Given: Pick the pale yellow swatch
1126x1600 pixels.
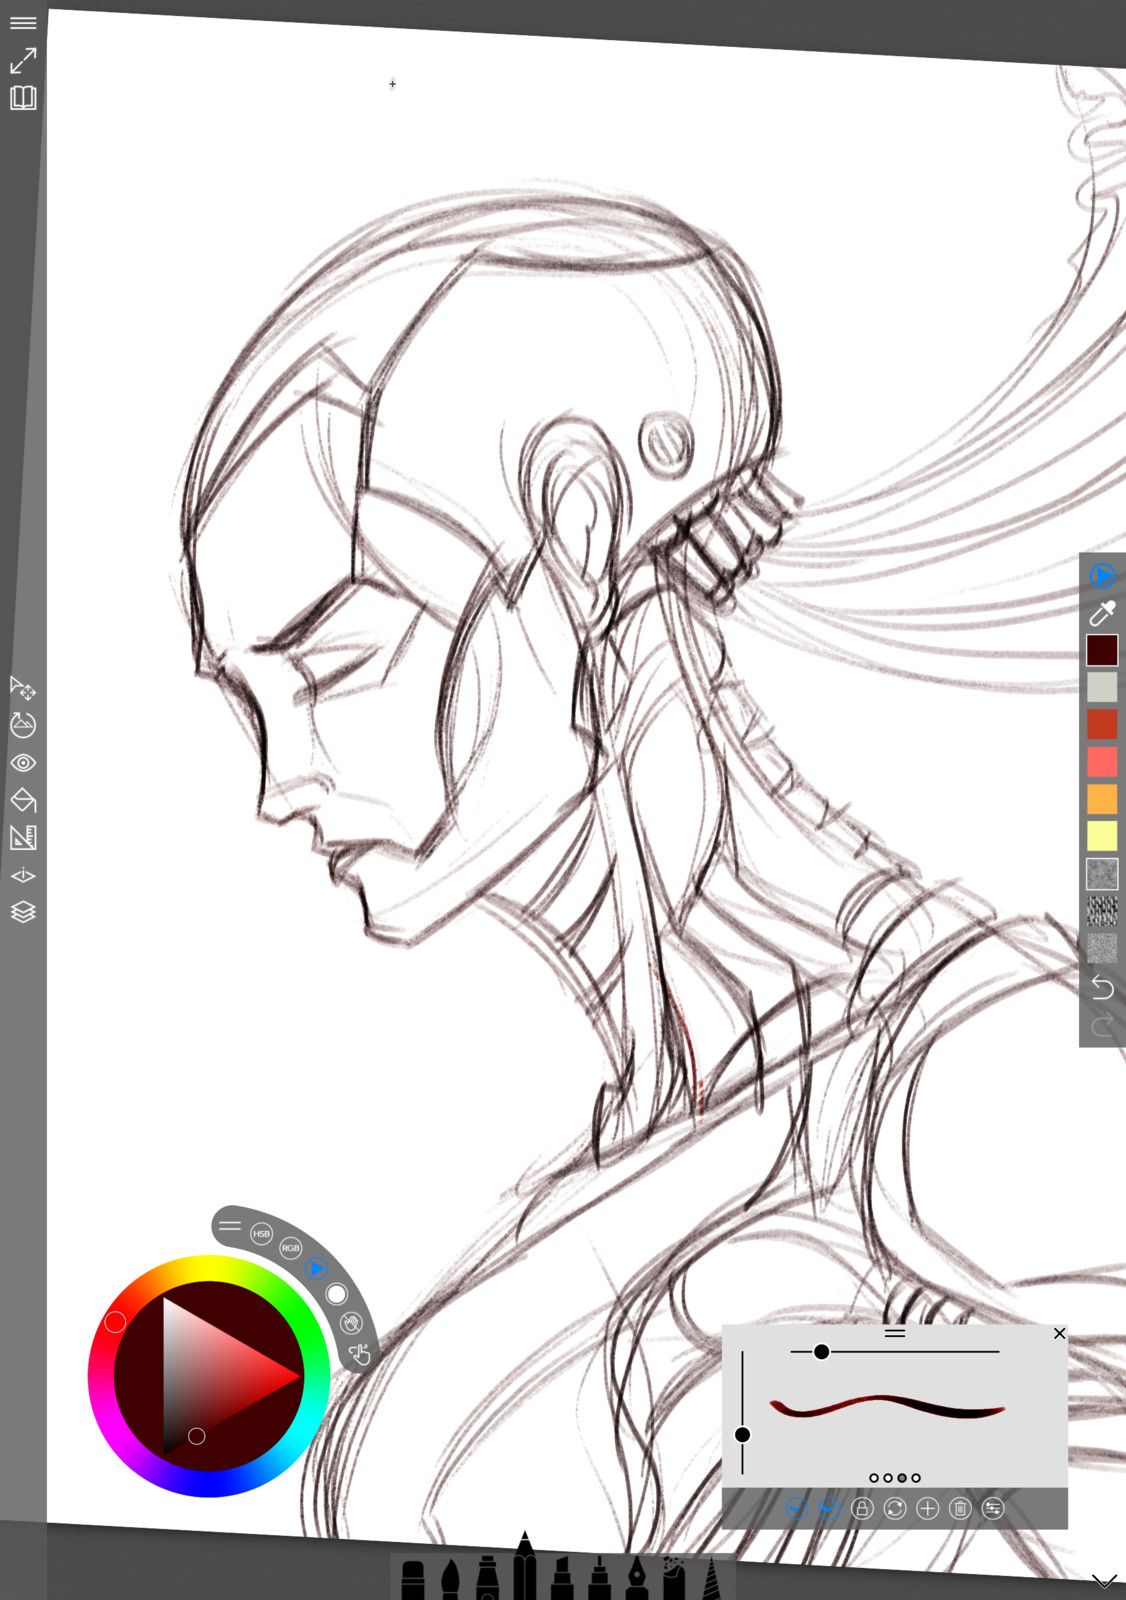Looking at the screenshot, I should point(1102,836).
